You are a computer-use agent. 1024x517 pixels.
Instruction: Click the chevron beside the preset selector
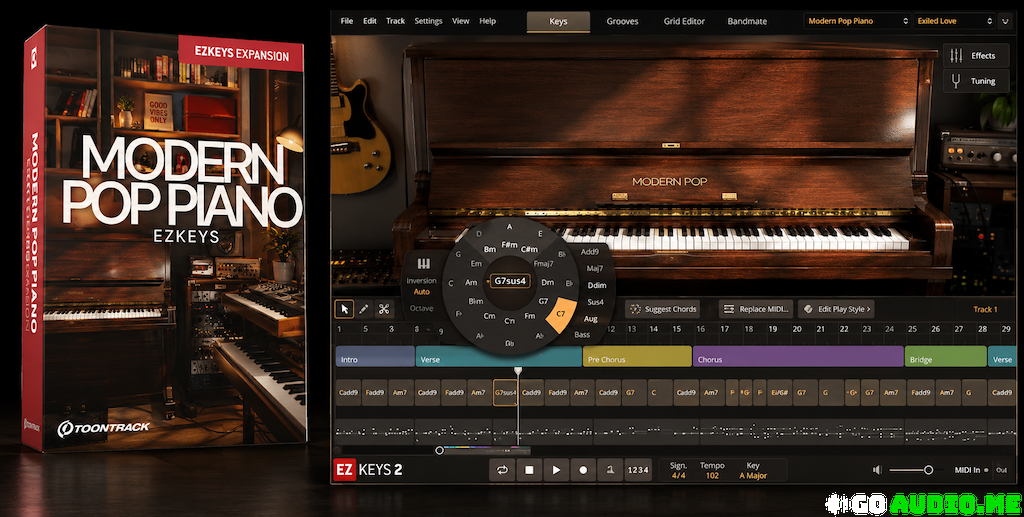1007,21
